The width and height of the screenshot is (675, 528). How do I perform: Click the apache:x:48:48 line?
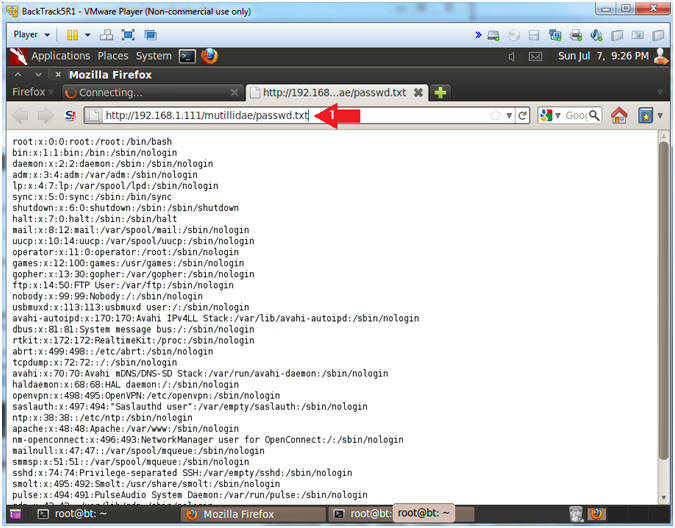tap(125, 429)
